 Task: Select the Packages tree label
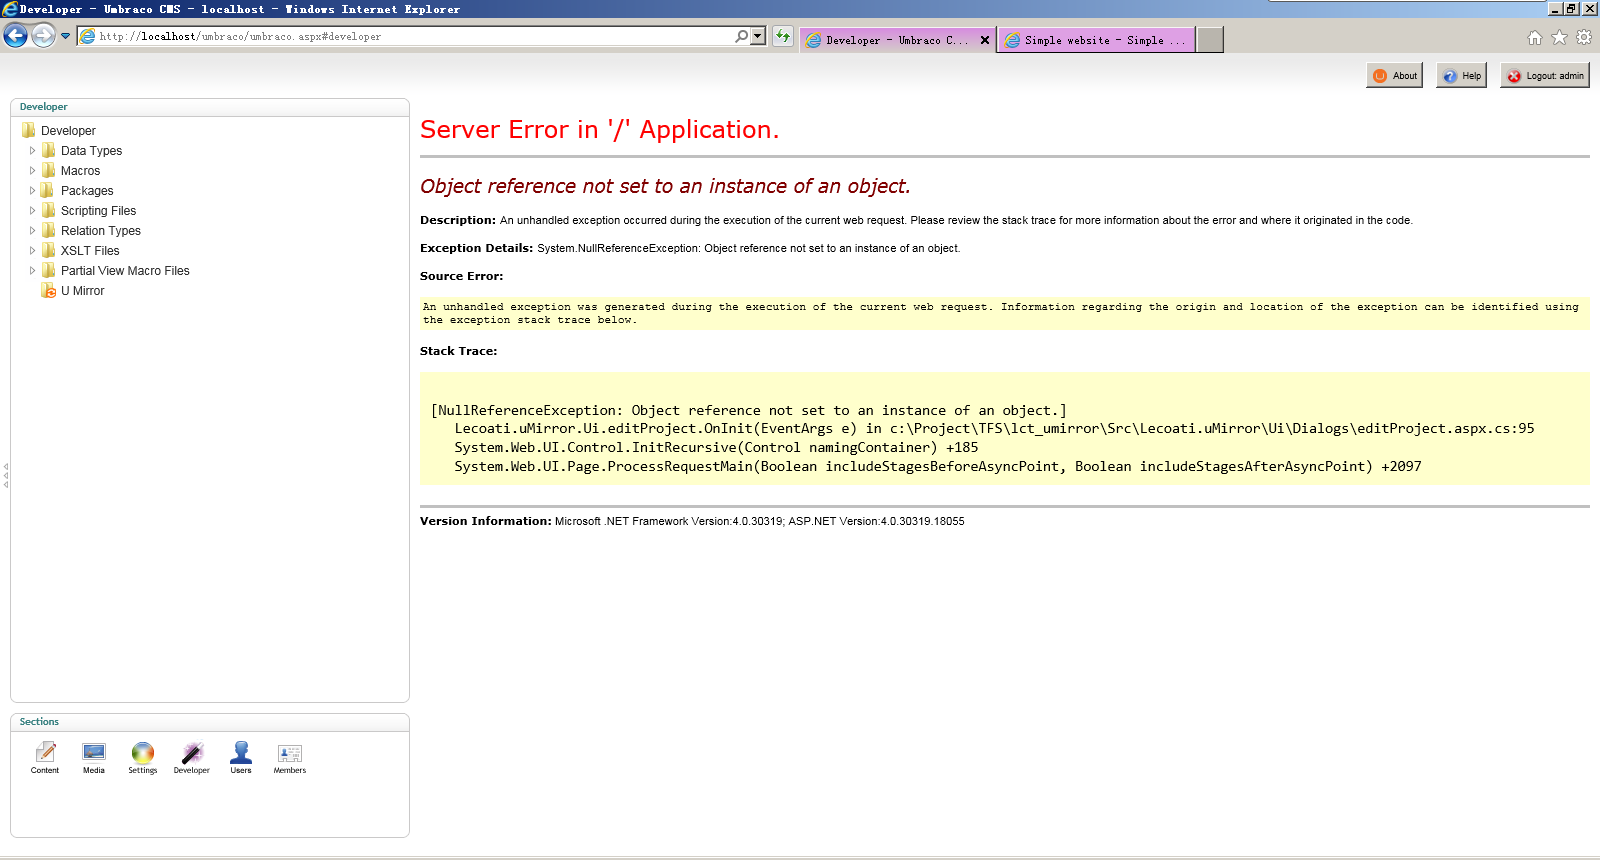(x=87, y=191)
